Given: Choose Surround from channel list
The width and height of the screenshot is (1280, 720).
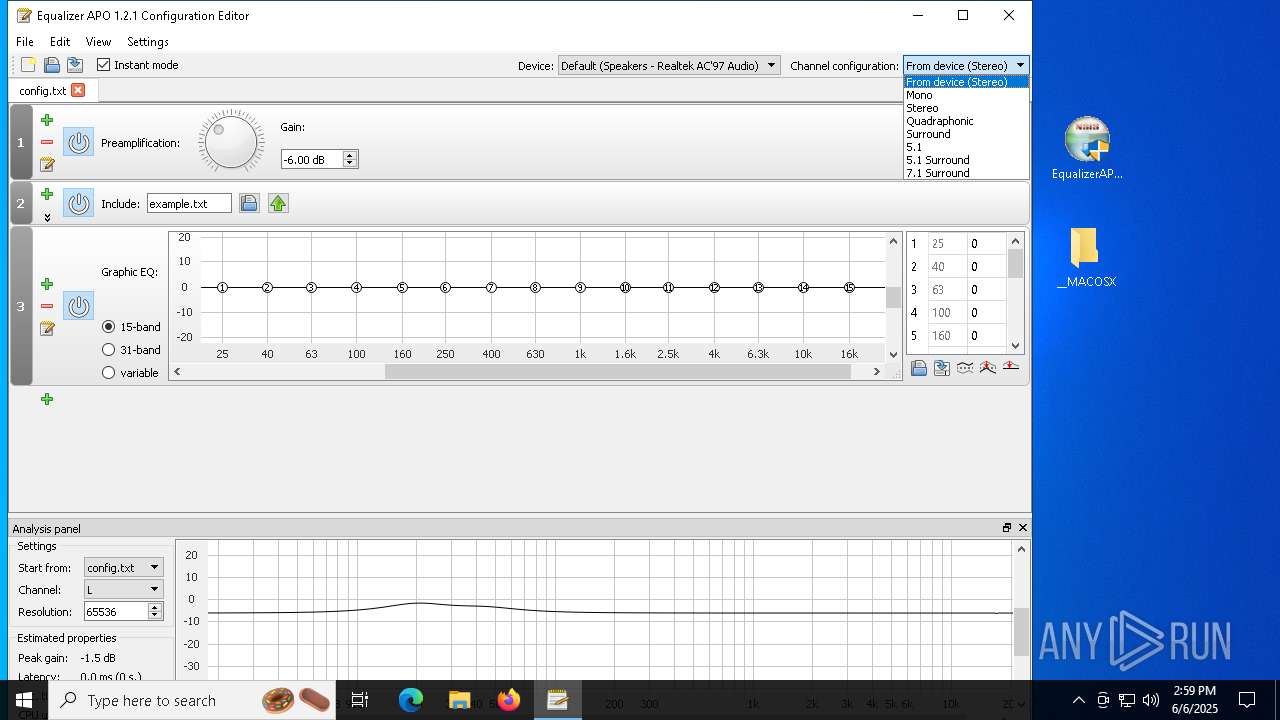Looking at the screenshot, I should [966, 134].
